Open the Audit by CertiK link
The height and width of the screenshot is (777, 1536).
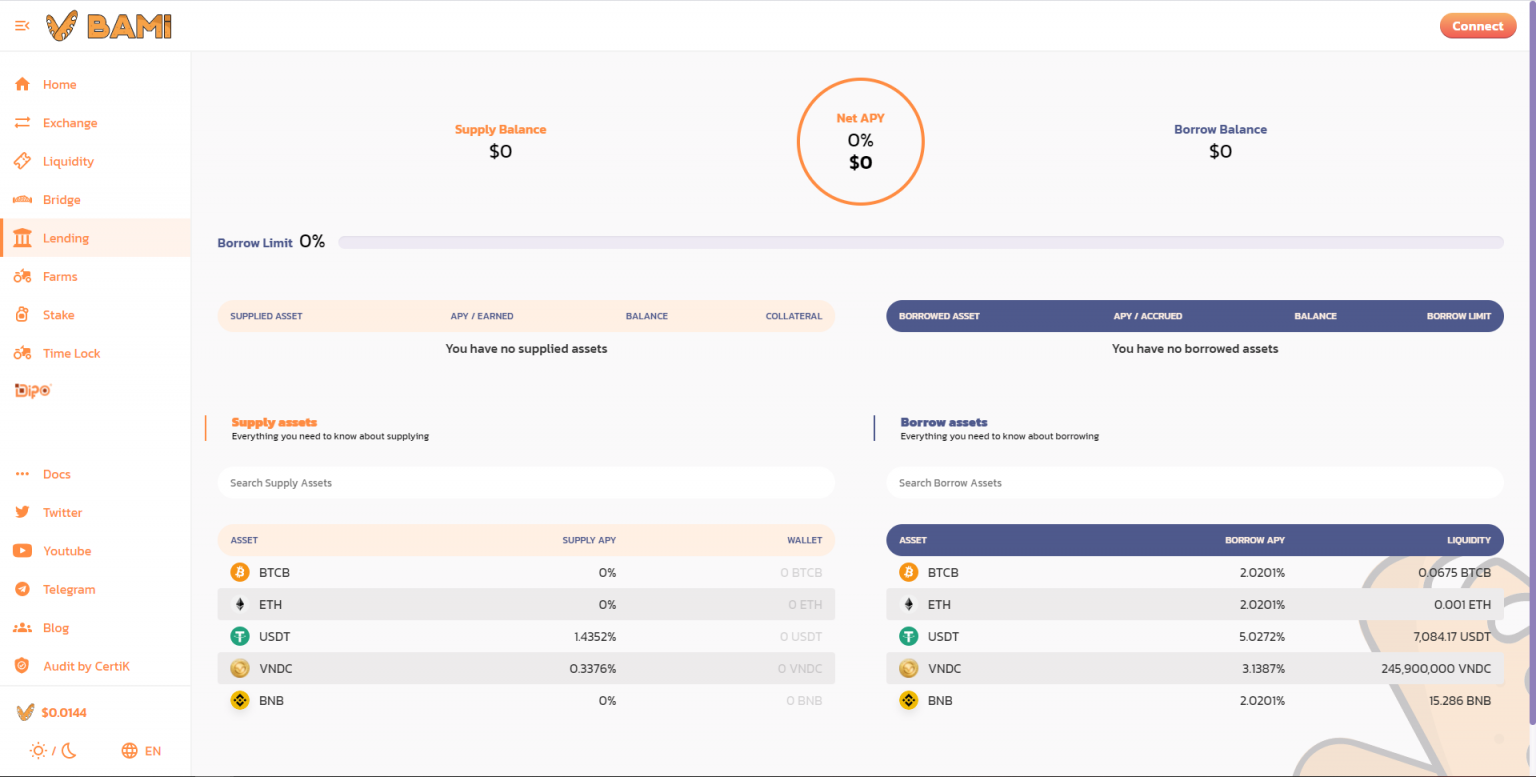click(x=95, y=666)
